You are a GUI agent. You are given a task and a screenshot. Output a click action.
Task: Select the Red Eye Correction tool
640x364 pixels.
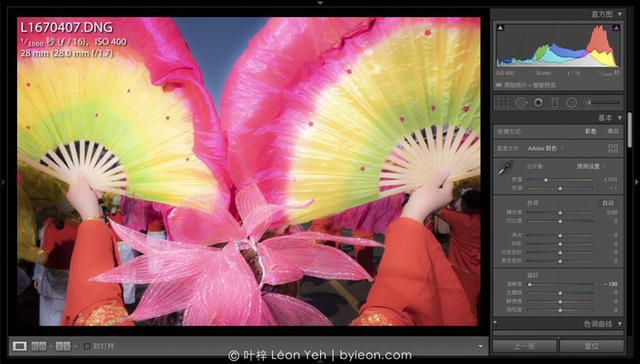click(x=538, y=102)
